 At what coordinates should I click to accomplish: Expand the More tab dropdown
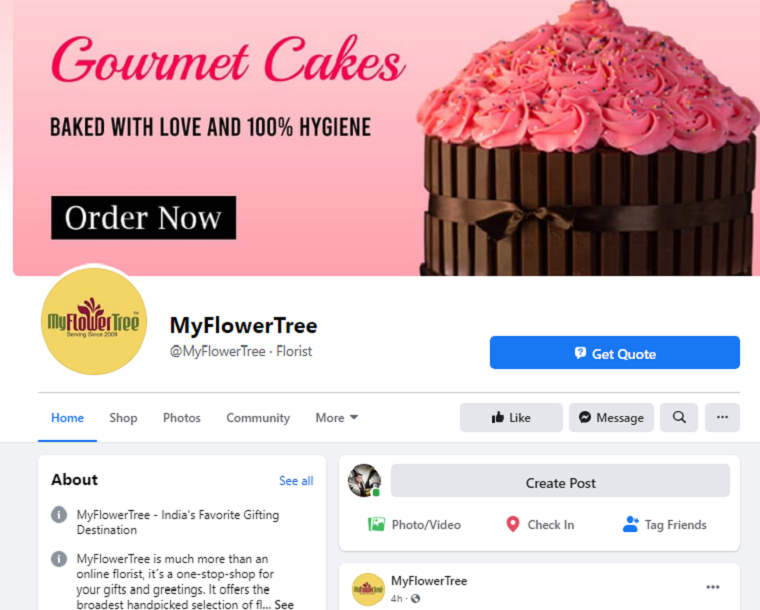336,418
